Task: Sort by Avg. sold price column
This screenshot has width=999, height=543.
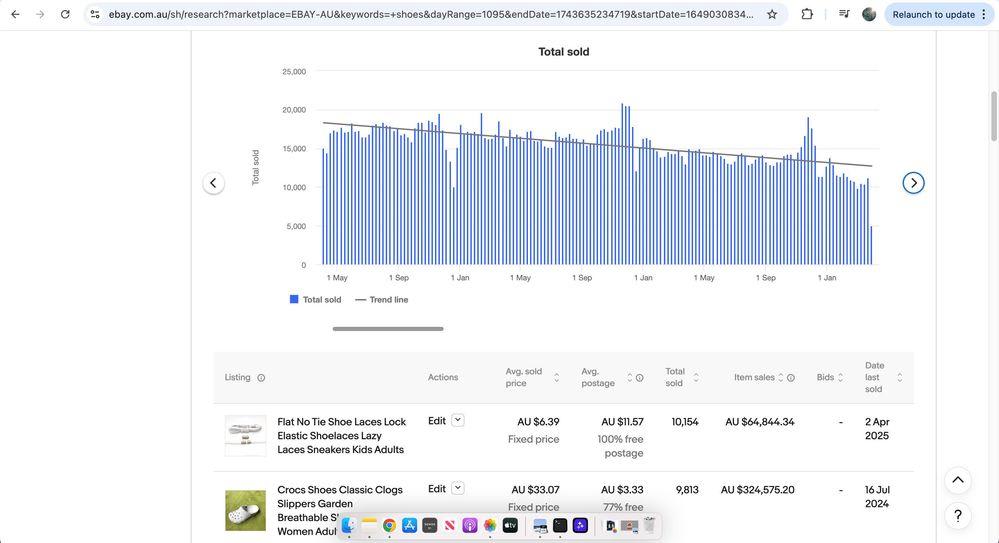Action: pyautogui.click(x=556, y=377)
